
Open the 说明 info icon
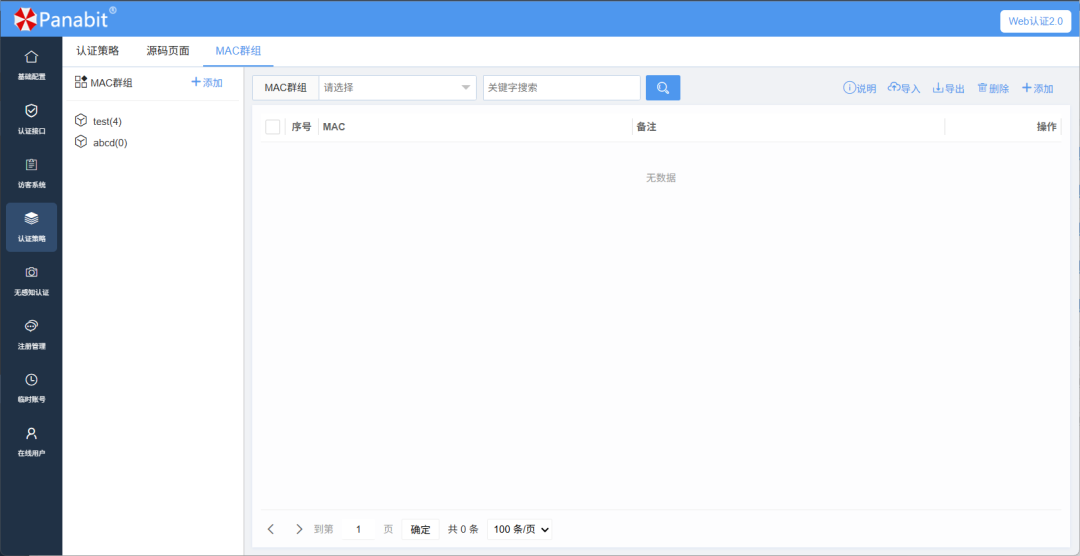click(849, 87)
